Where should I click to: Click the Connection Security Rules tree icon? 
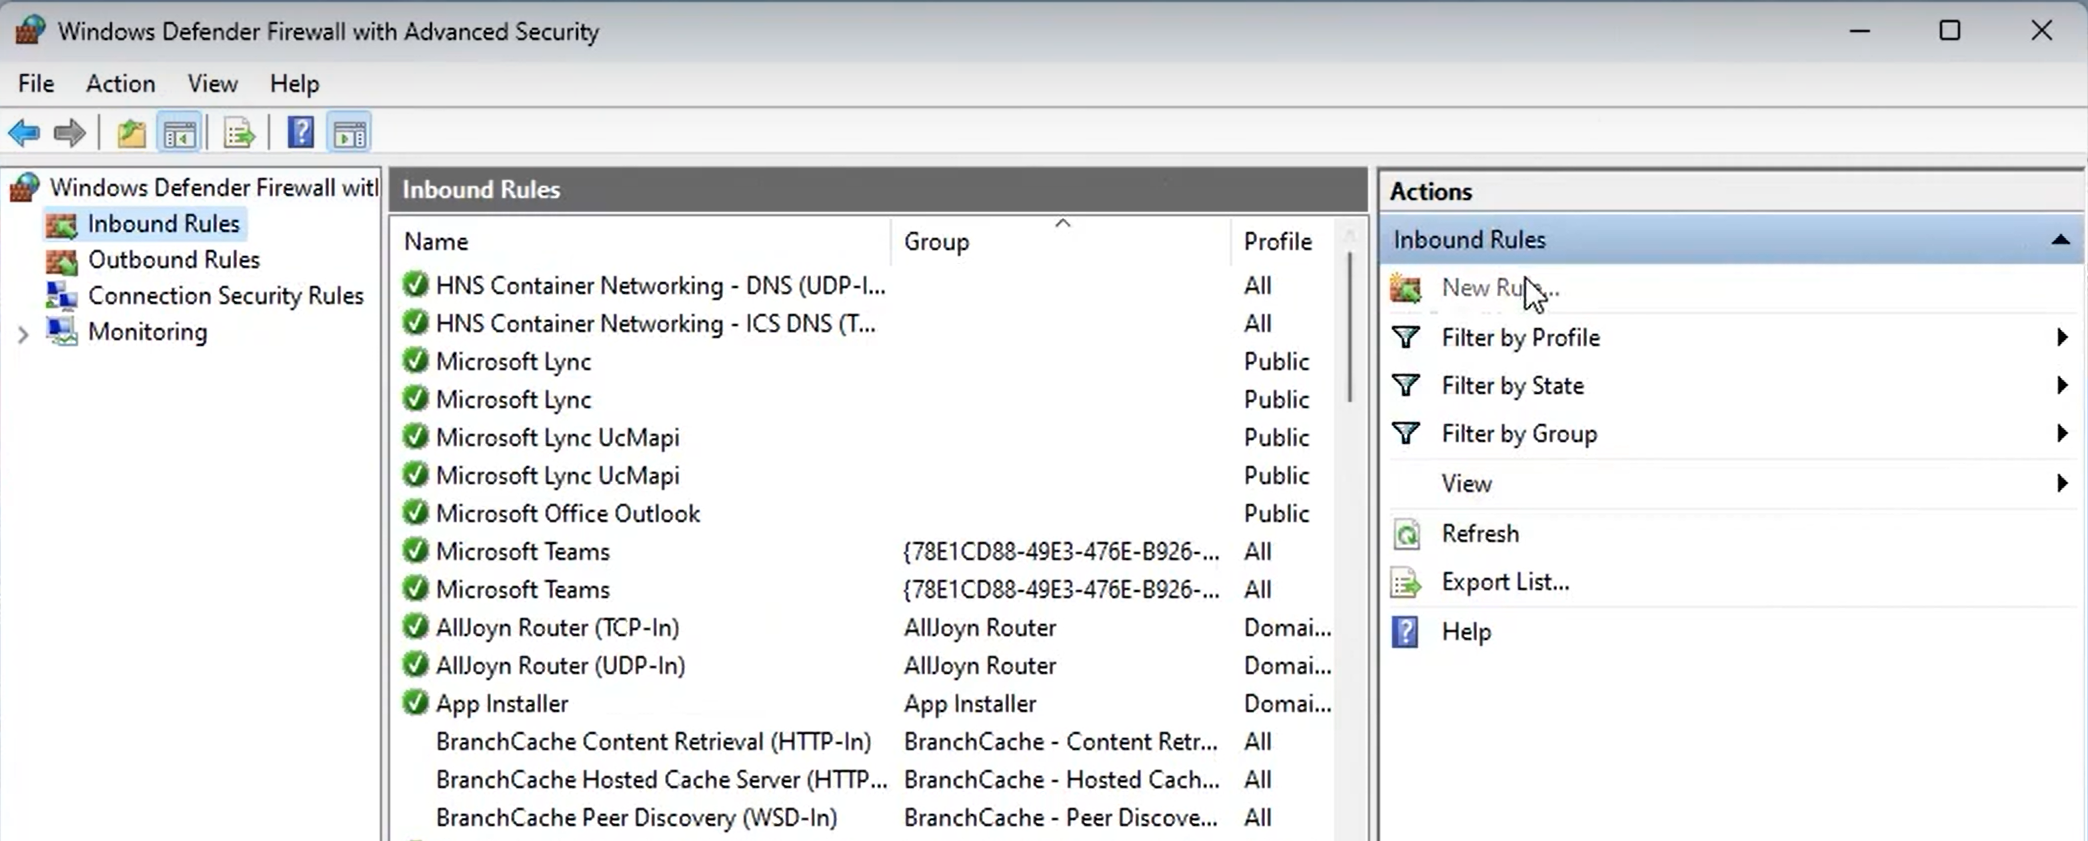click(61, 296)
